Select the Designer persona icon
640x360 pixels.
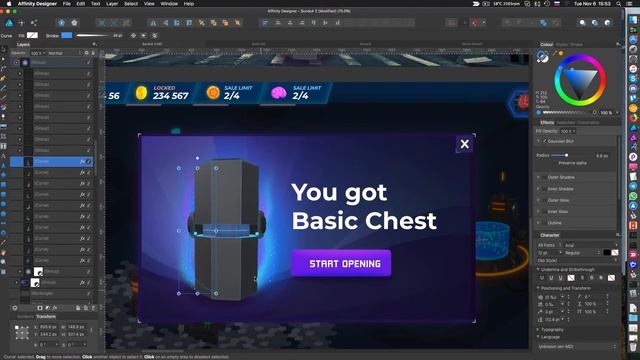[9, 23]
